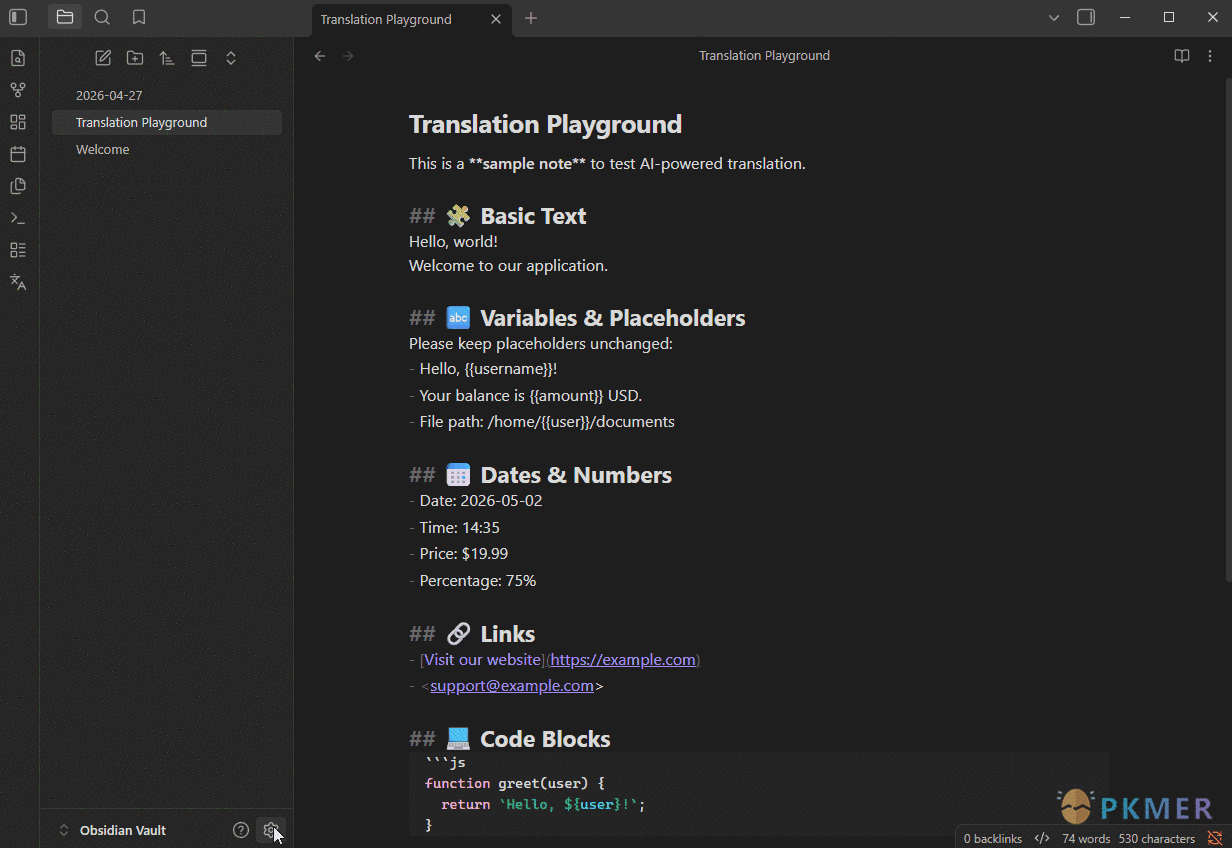Close the Translation Playground tab

tap(497, 19)
